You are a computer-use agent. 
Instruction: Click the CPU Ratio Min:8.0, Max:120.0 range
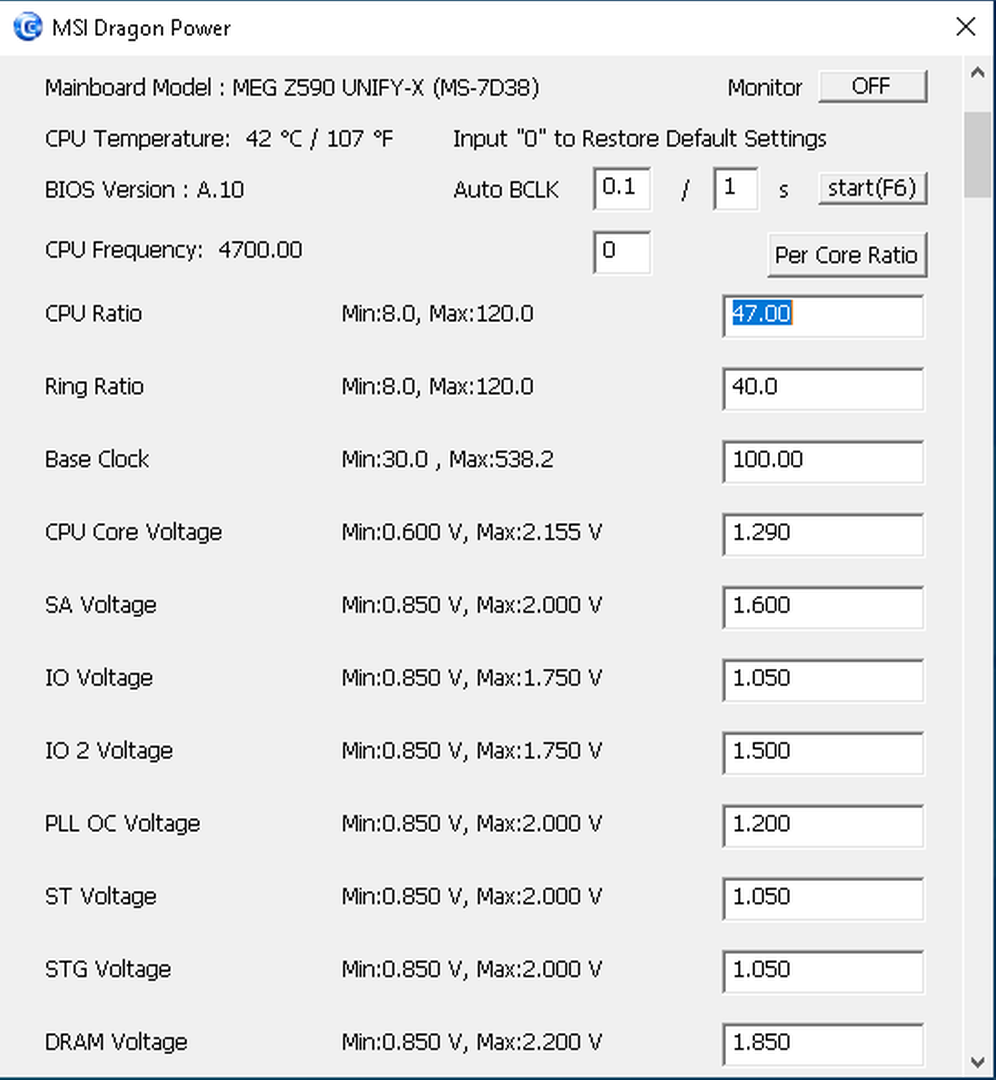click(x=437, y=313)
